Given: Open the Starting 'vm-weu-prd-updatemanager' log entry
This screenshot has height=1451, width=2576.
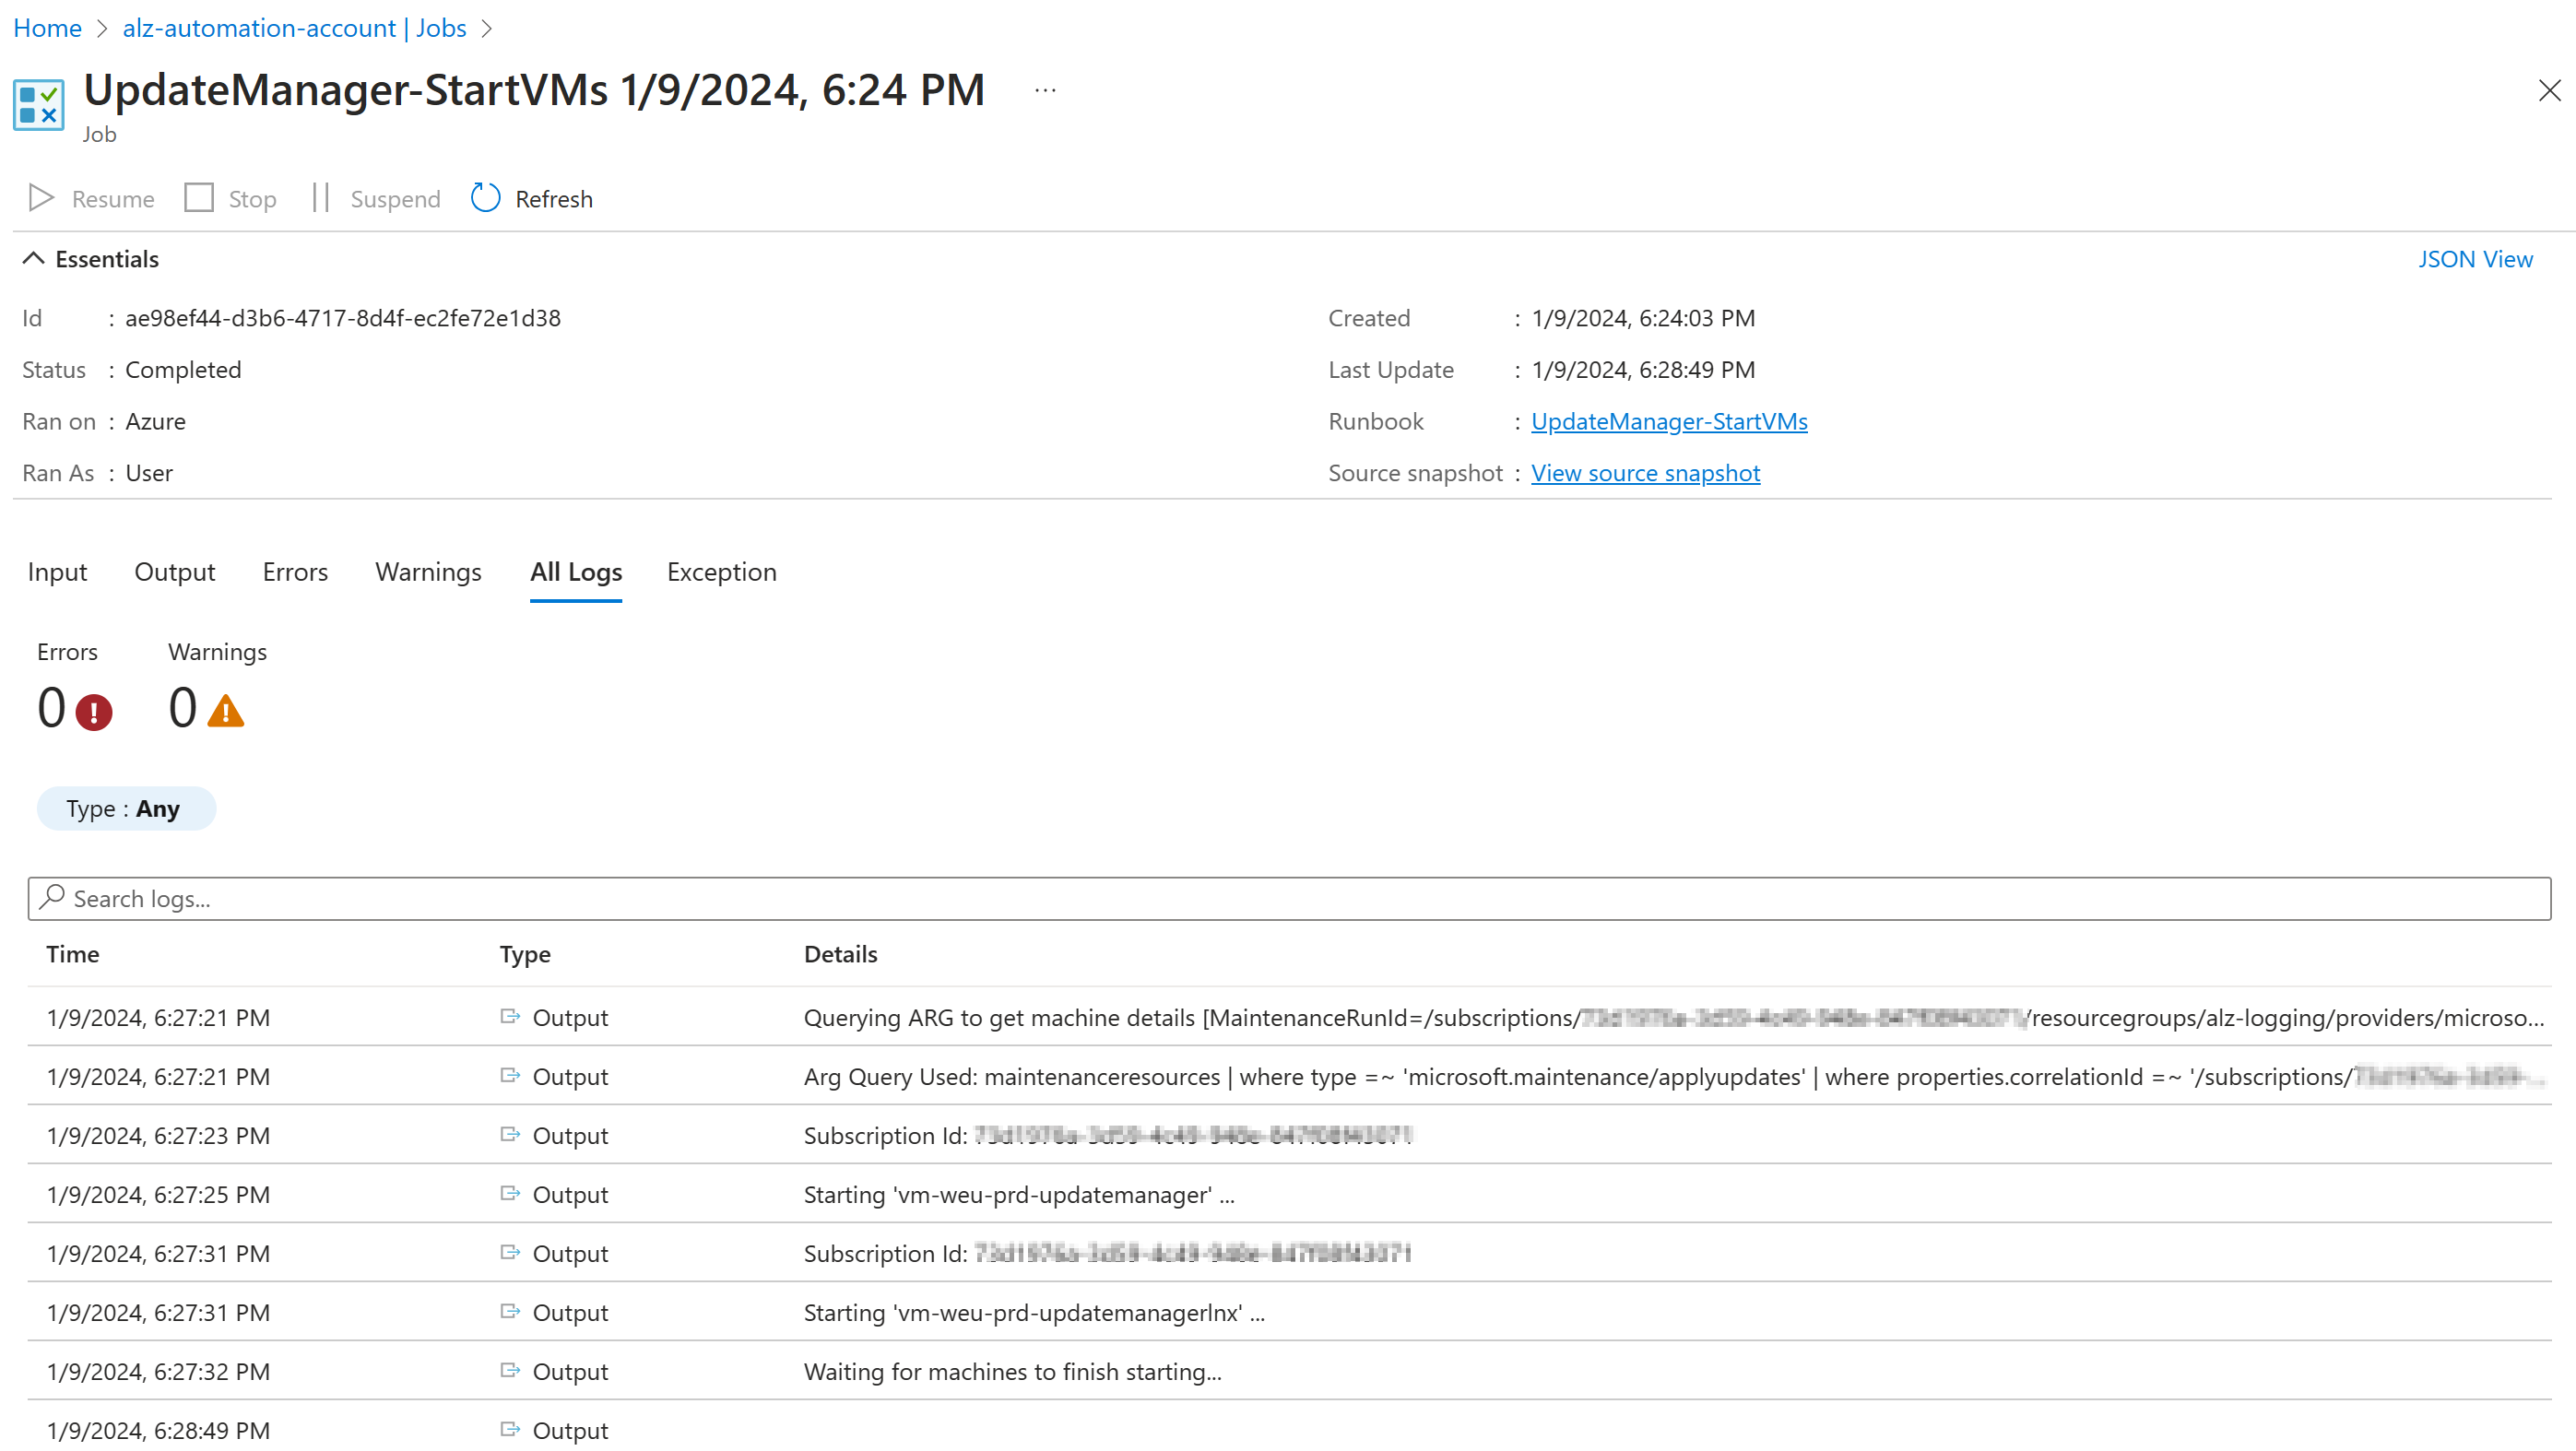Looking at the screenshot, I should point(1019,1194).
